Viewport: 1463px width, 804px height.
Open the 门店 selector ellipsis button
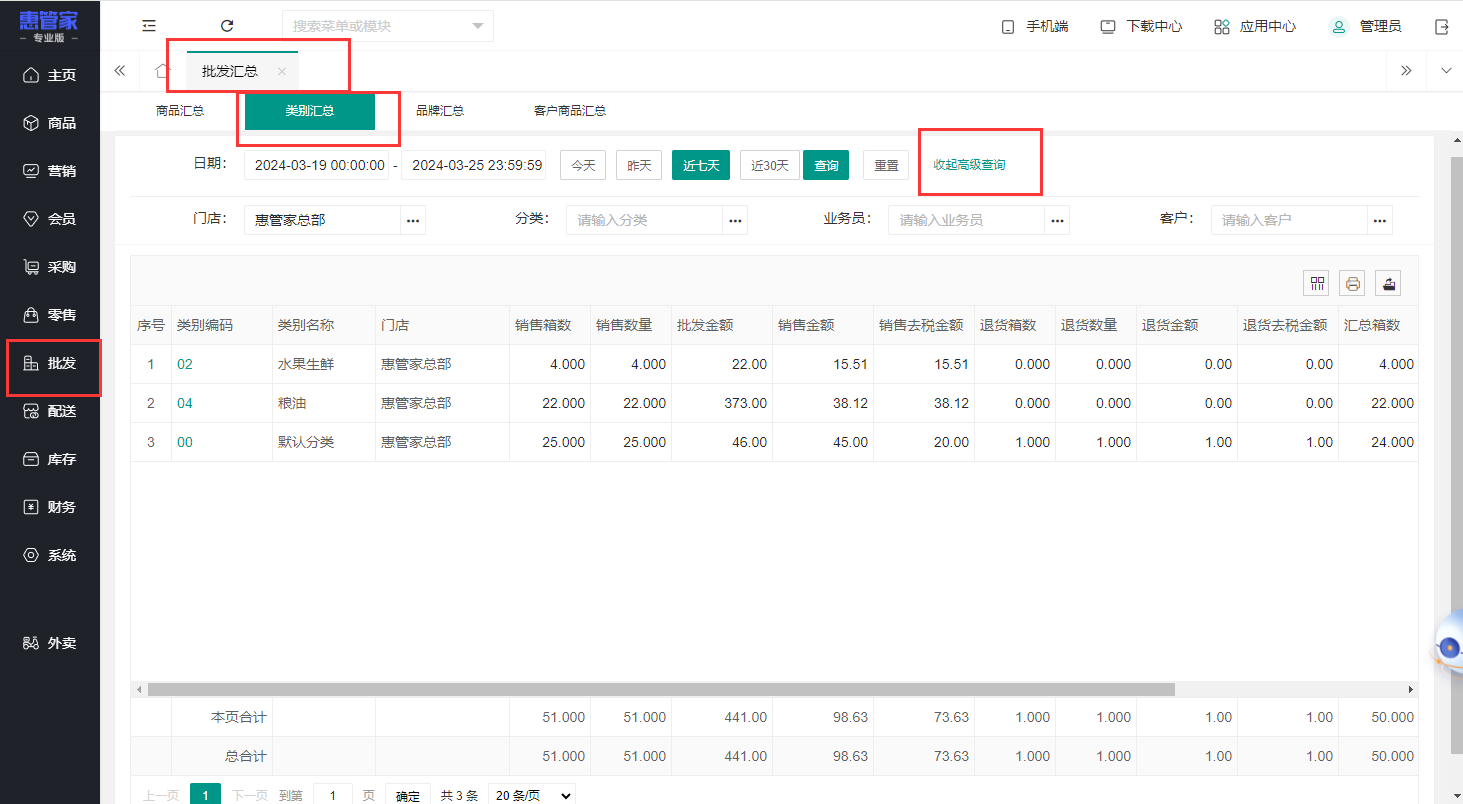click(x=413, y=220)
